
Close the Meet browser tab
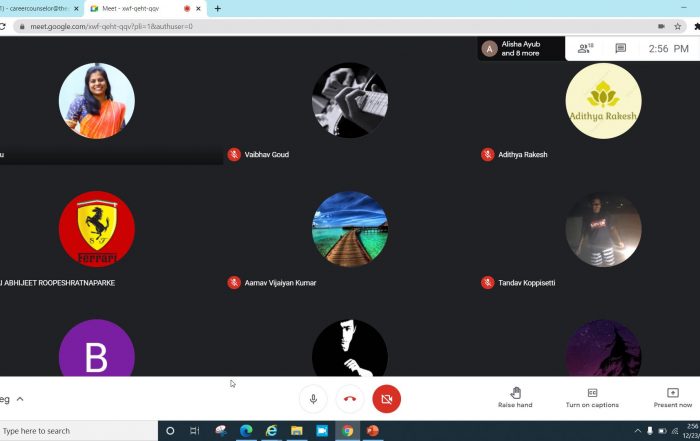pyautogui.click(x=199, y=8)
